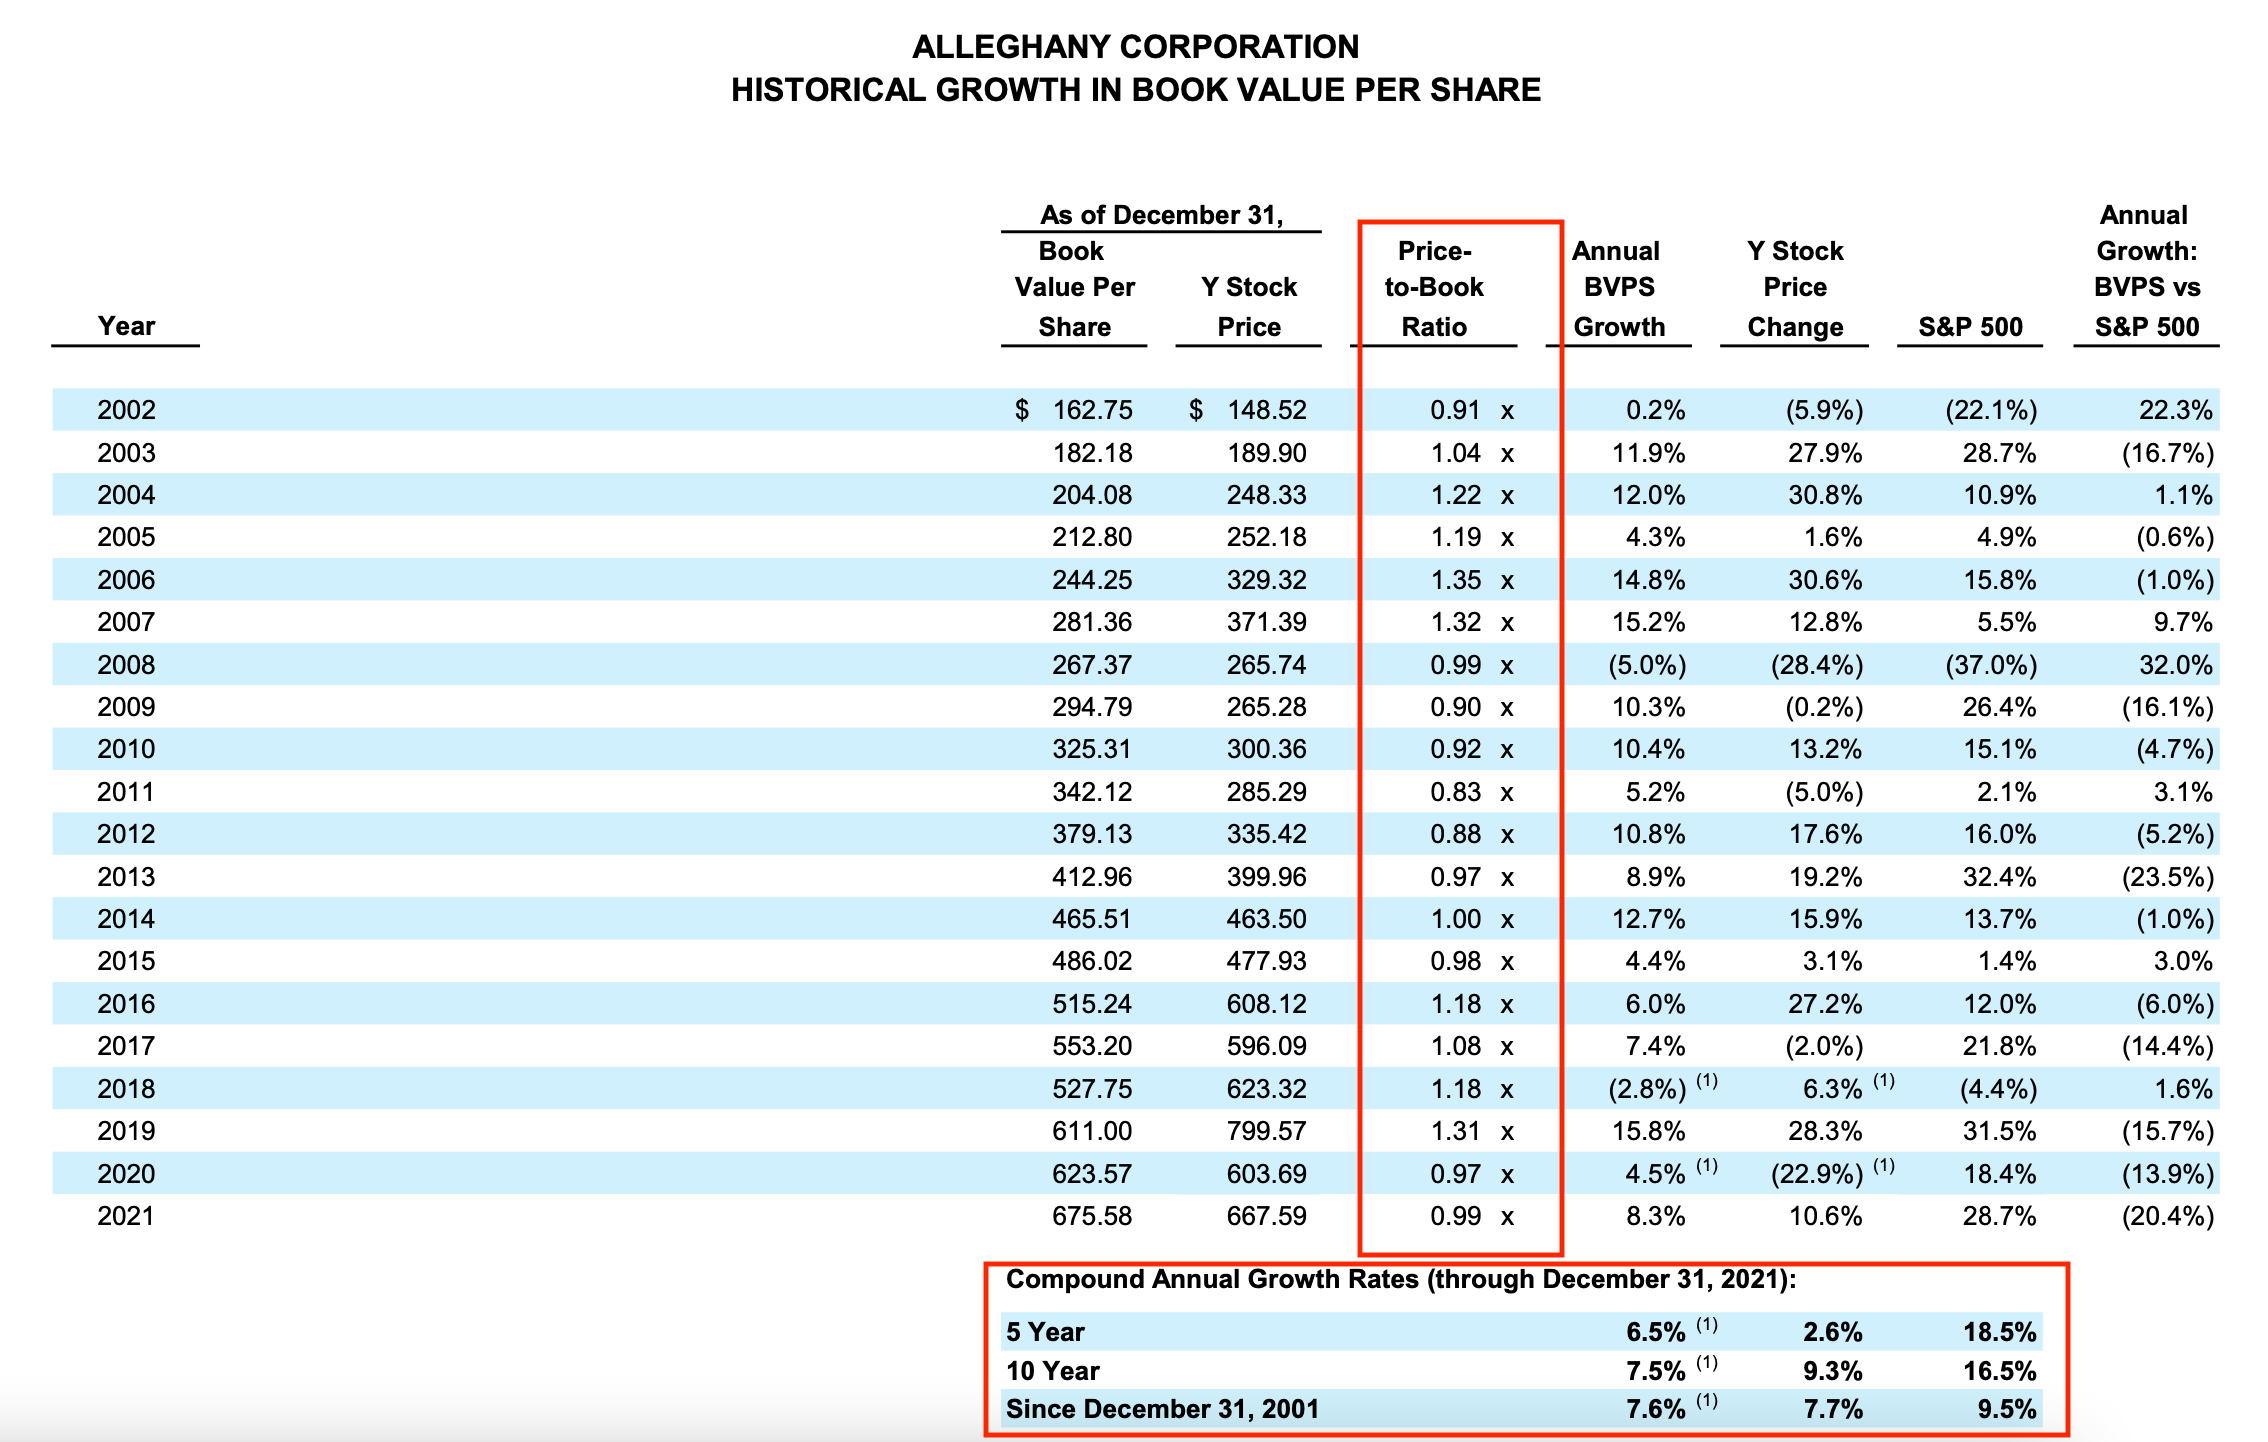2268x1442 pixels.
Task: Click the 7.6% BVPS growth since 2001
Action: [x=1656, y=1409]
